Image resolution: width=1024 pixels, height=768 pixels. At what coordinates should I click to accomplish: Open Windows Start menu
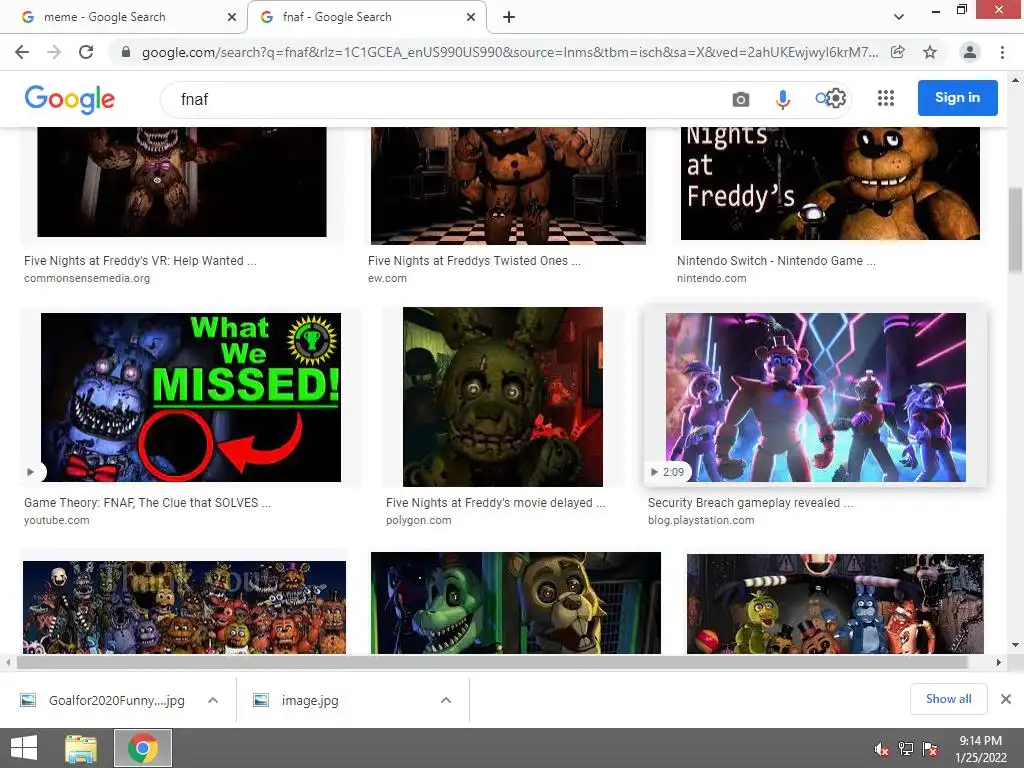click(24, 748)
